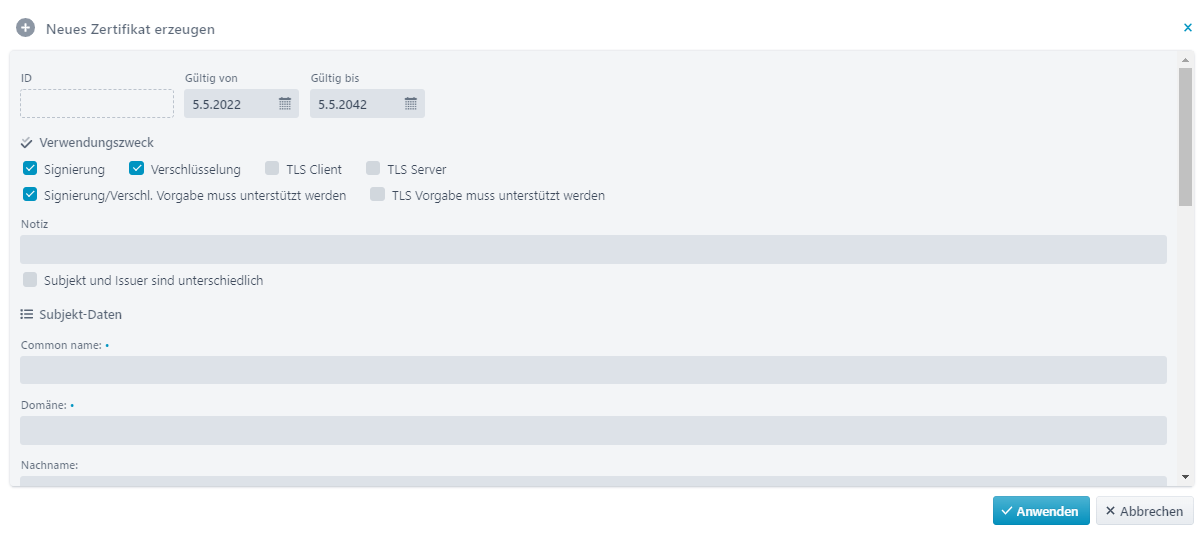Uncheck the Verschlüsselung checkbox

pos(137,169)
